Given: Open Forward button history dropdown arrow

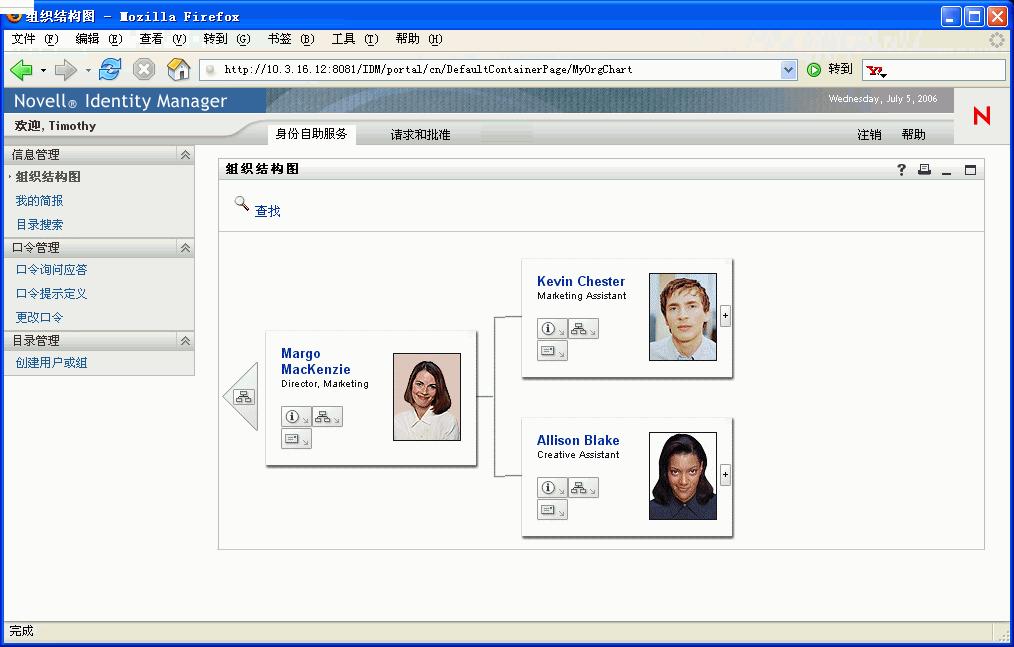Looking at the screenshot, I should pyautogui.click(x=88, y=70).
